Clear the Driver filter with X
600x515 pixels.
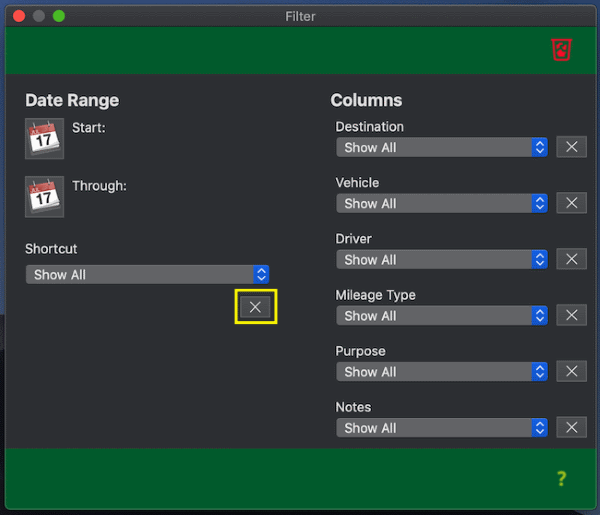pos(571,259)
